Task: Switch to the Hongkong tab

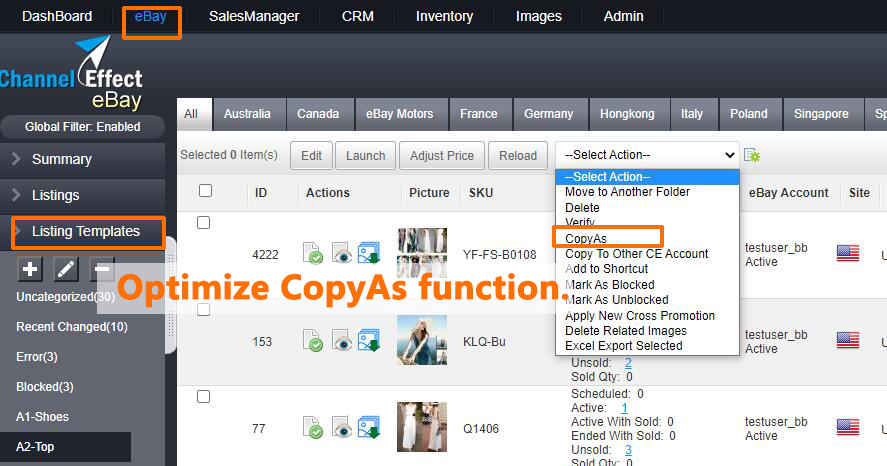Action: pyautogui.click(x=630, y=114)
